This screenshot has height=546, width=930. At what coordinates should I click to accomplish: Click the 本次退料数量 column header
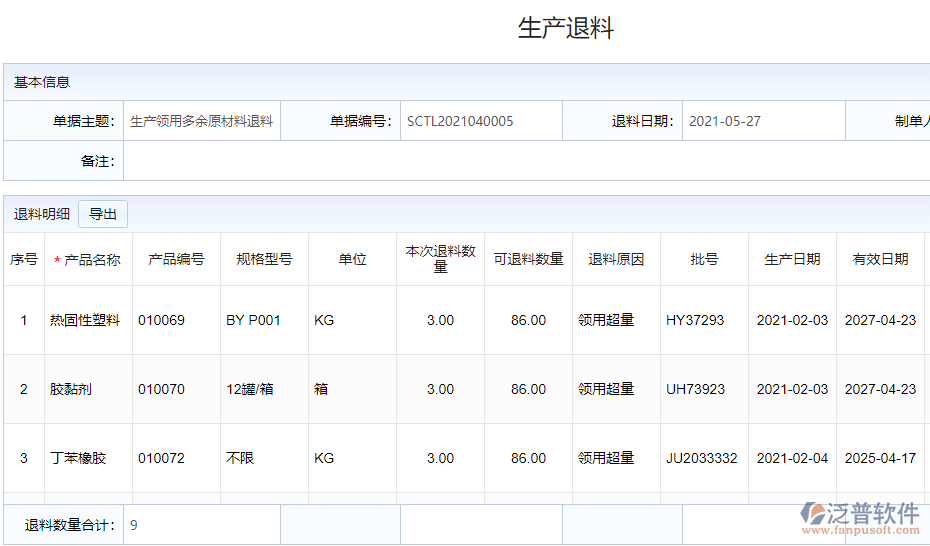pos(440,259)
